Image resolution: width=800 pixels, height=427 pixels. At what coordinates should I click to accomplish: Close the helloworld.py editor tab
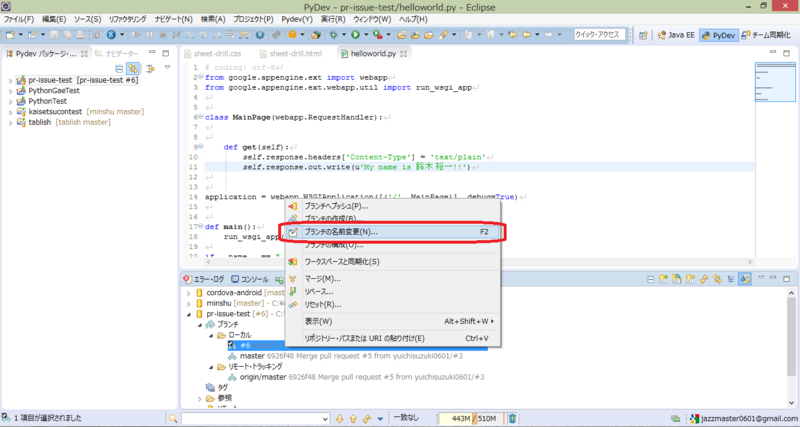[404, 54]
